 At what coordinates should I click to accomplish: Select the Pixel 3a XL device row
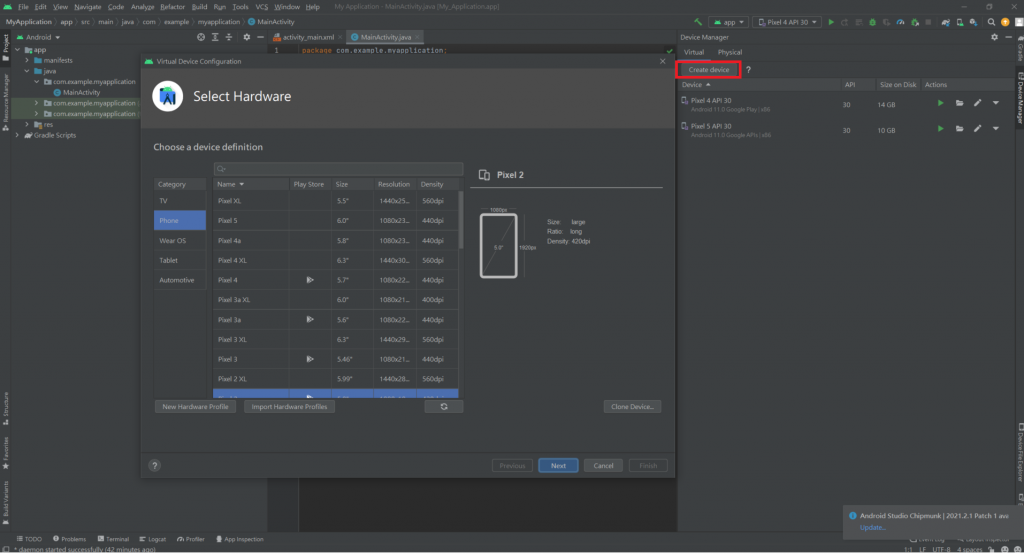tap(336, 300)
